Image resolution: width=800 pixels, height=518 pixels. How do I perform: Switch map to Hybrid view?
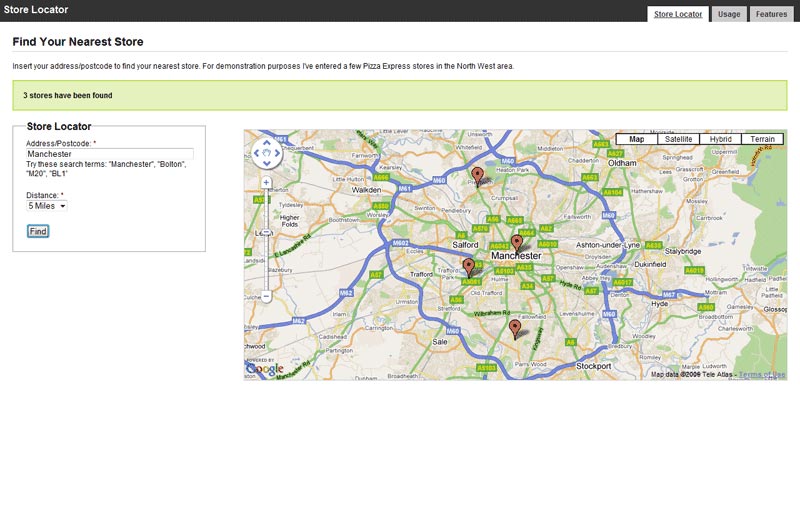point(720,139)
